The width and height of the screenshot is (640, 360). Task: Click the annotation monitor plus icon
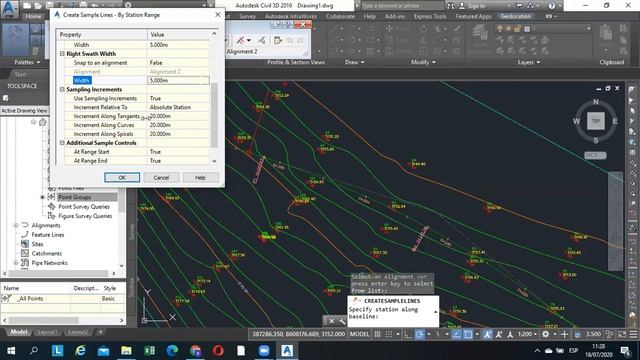[564, 334]
